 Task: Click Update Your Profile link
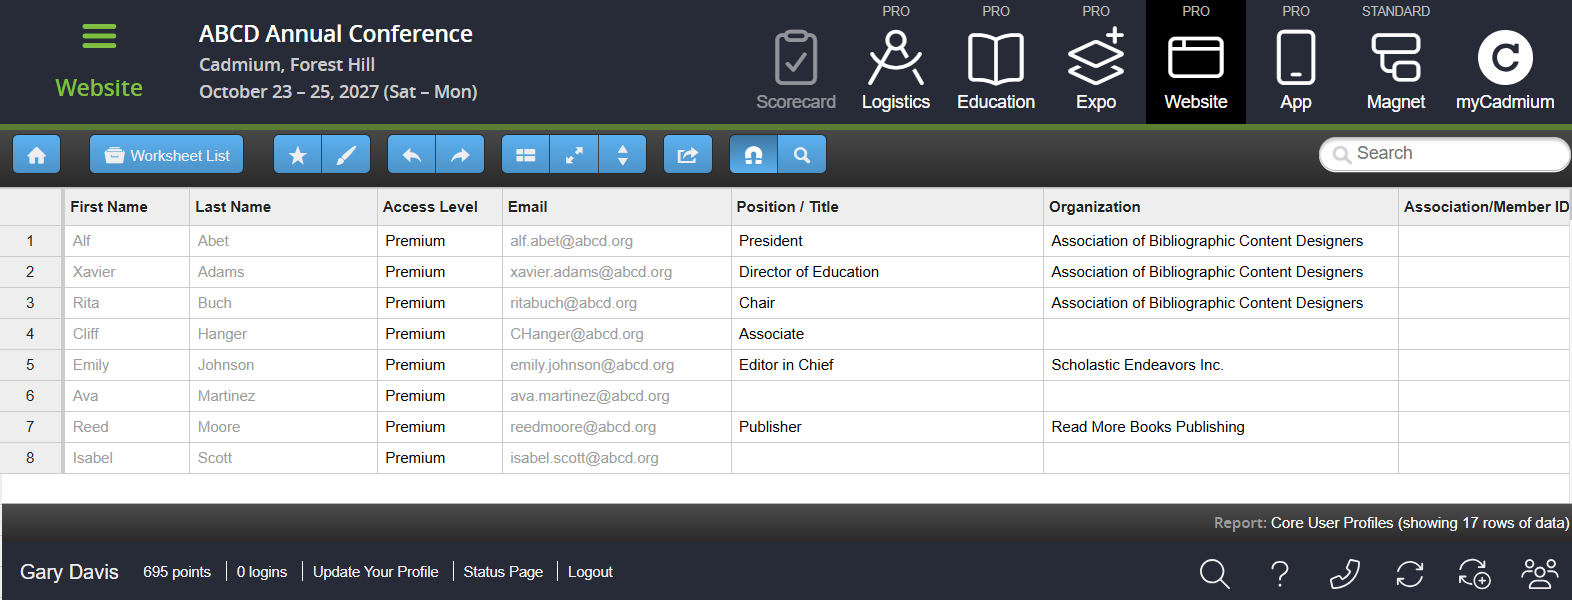click(375, 572)
